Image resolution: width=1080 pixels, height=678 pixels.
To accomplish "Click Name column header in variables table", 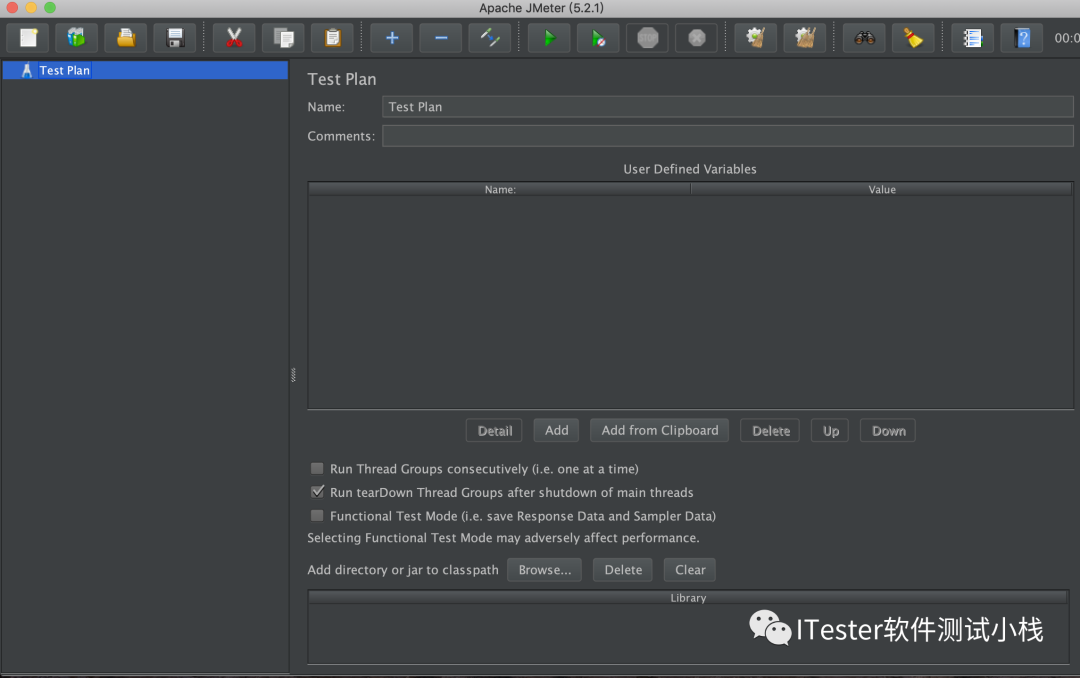I will click(499, 189).
